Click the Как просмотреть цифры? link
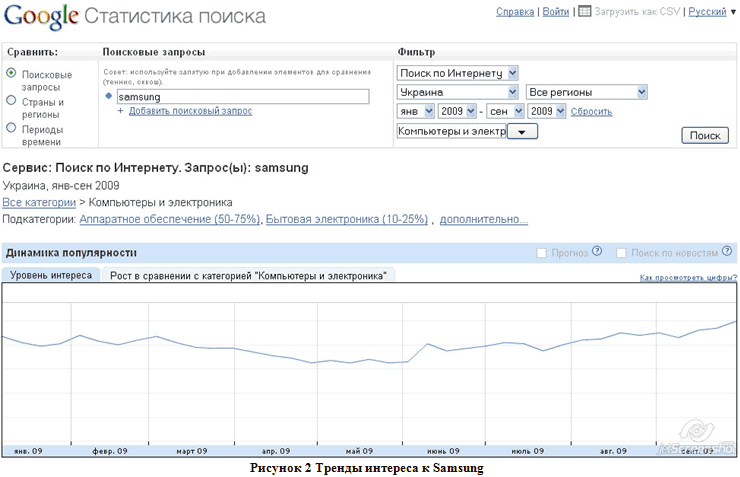Screen dimensions: 740x477 tap(688, 277)
